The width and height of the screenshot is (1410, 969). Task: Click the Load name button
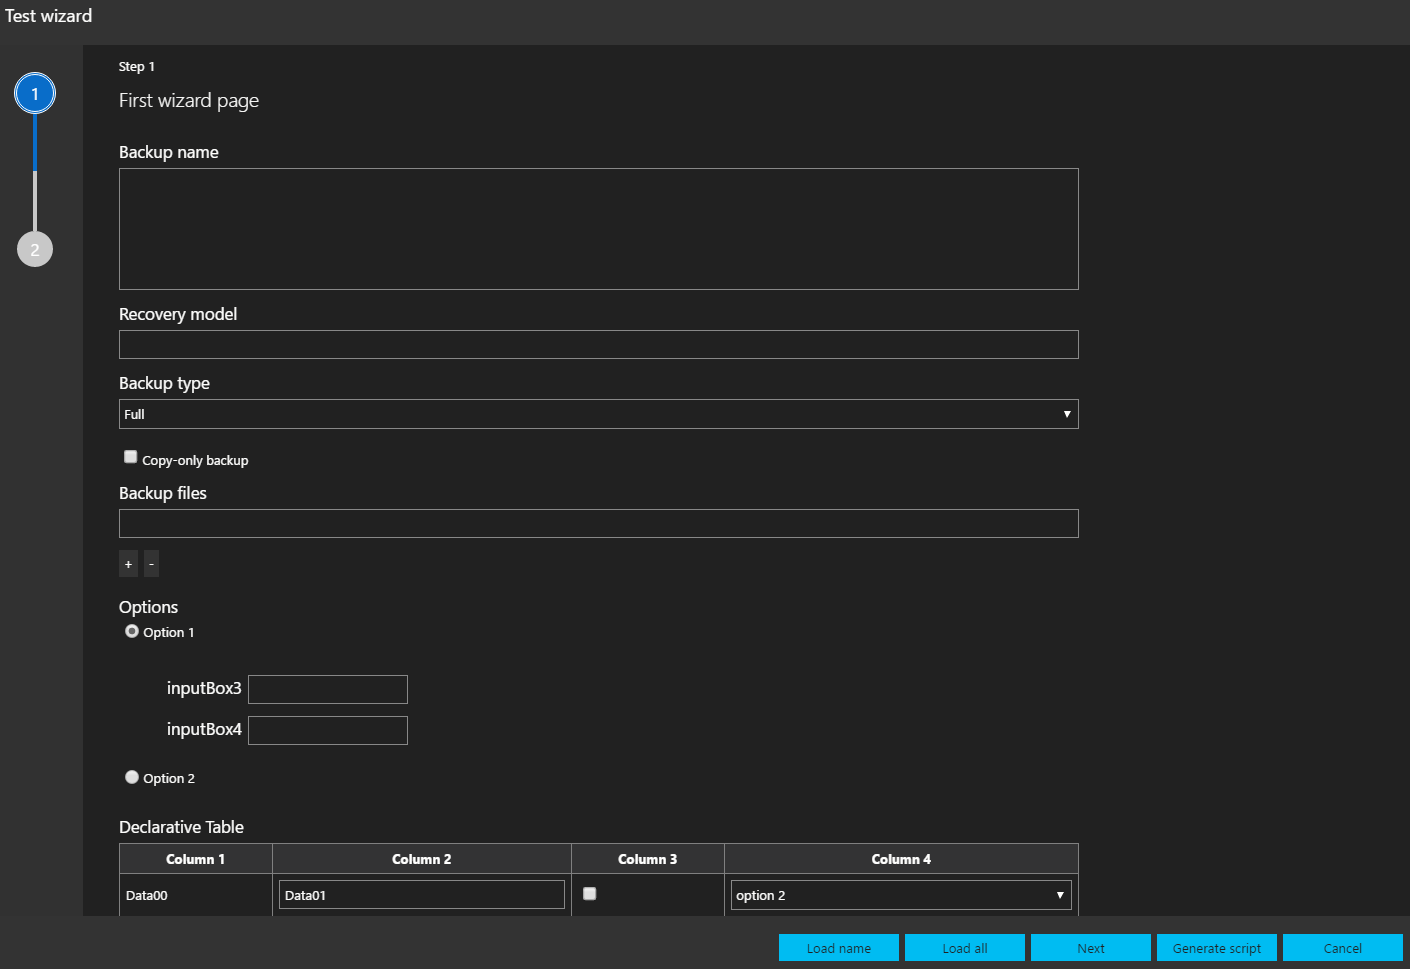click(x=838, y=948)
